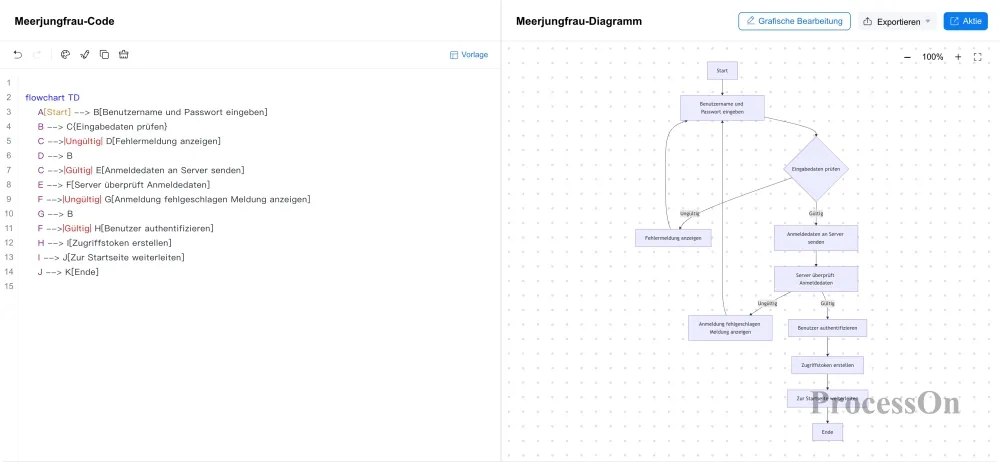
Task: Open the Vorlage template picker
Action: 469,55
